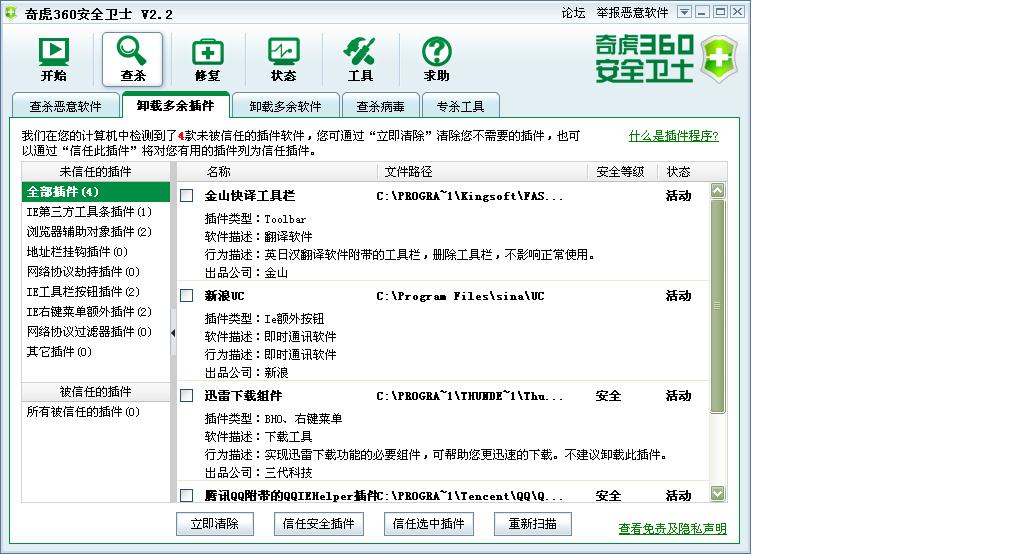Image resolution: width=1036 pixels, height=554 pixels.
Task: Switch to the 查杀病毒 tab
Action: 380,106
